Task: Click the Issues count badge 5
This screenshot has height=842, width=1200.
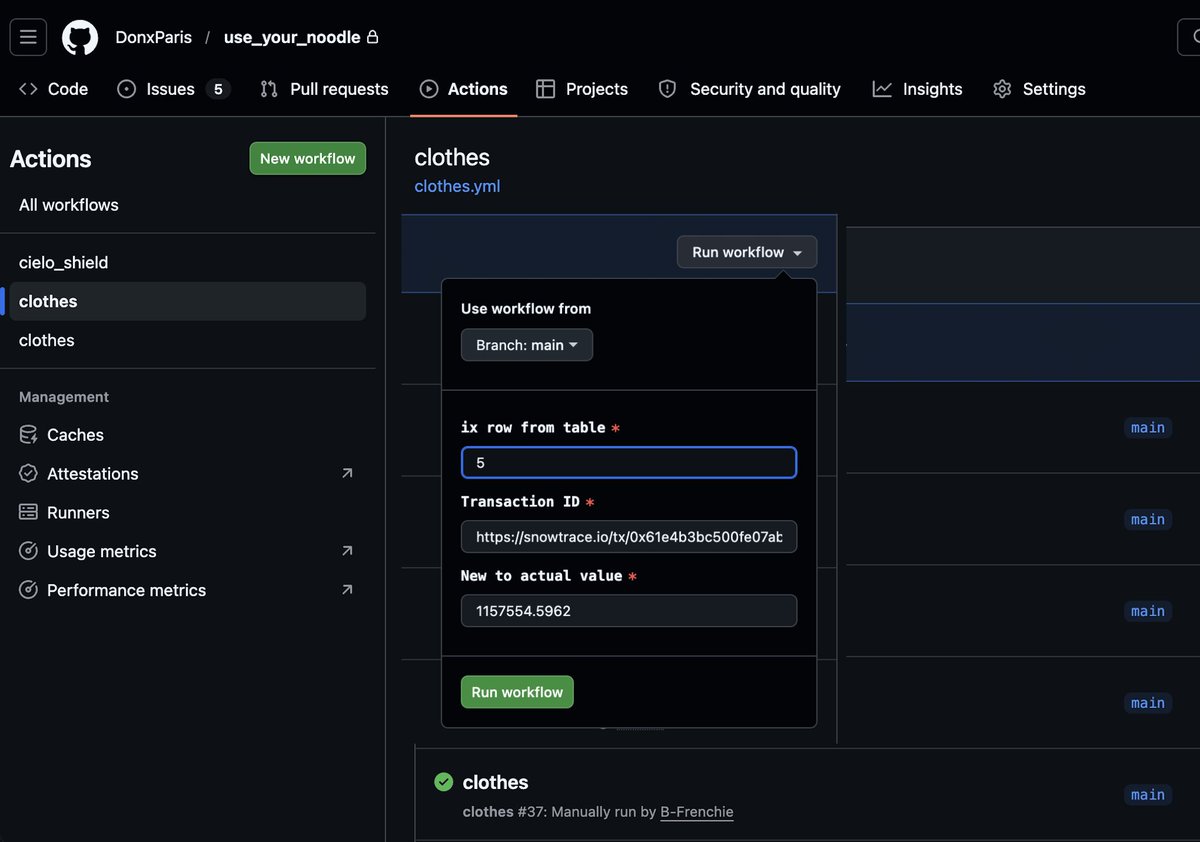Action: [x=218, y=89]
